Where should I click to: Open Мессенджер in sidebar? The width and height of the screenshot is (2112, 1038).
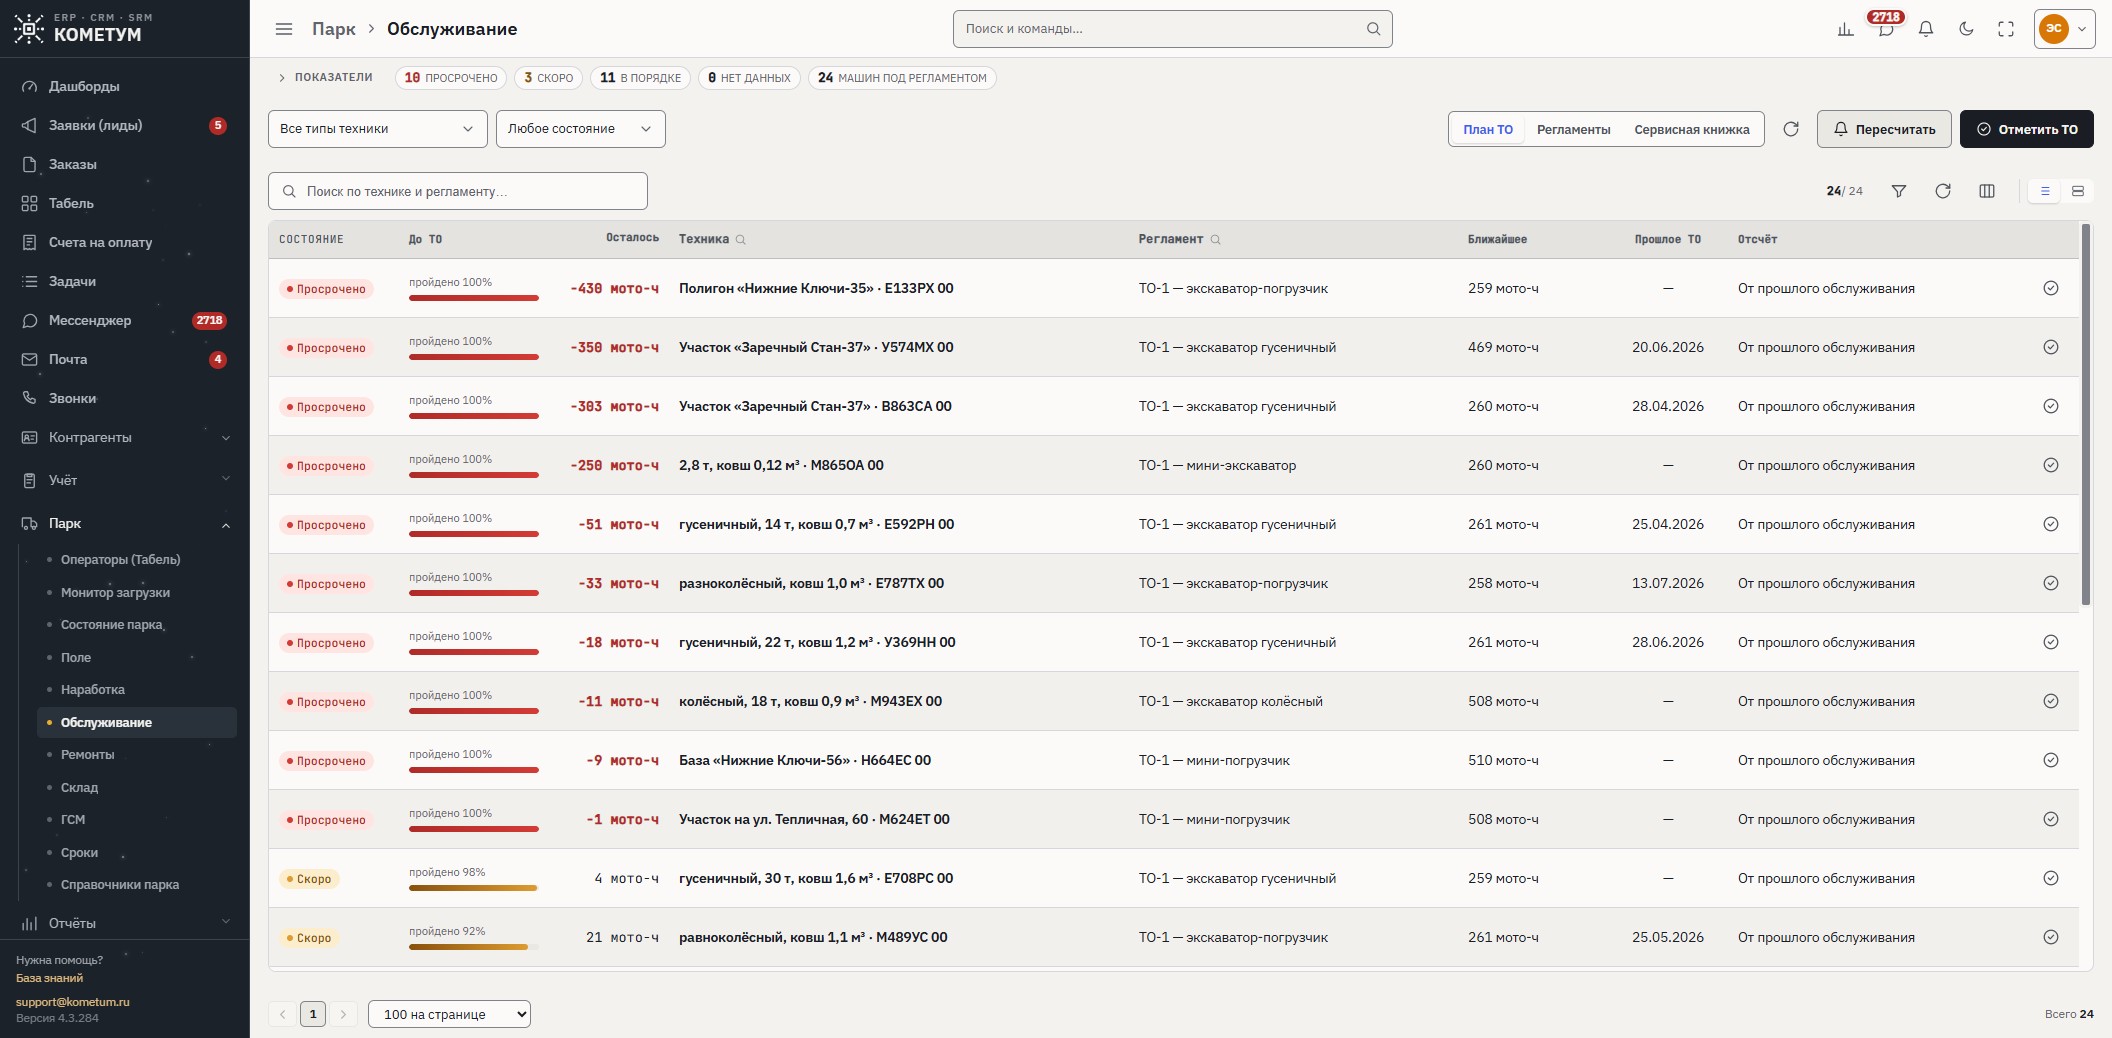(x=125, y=320)
